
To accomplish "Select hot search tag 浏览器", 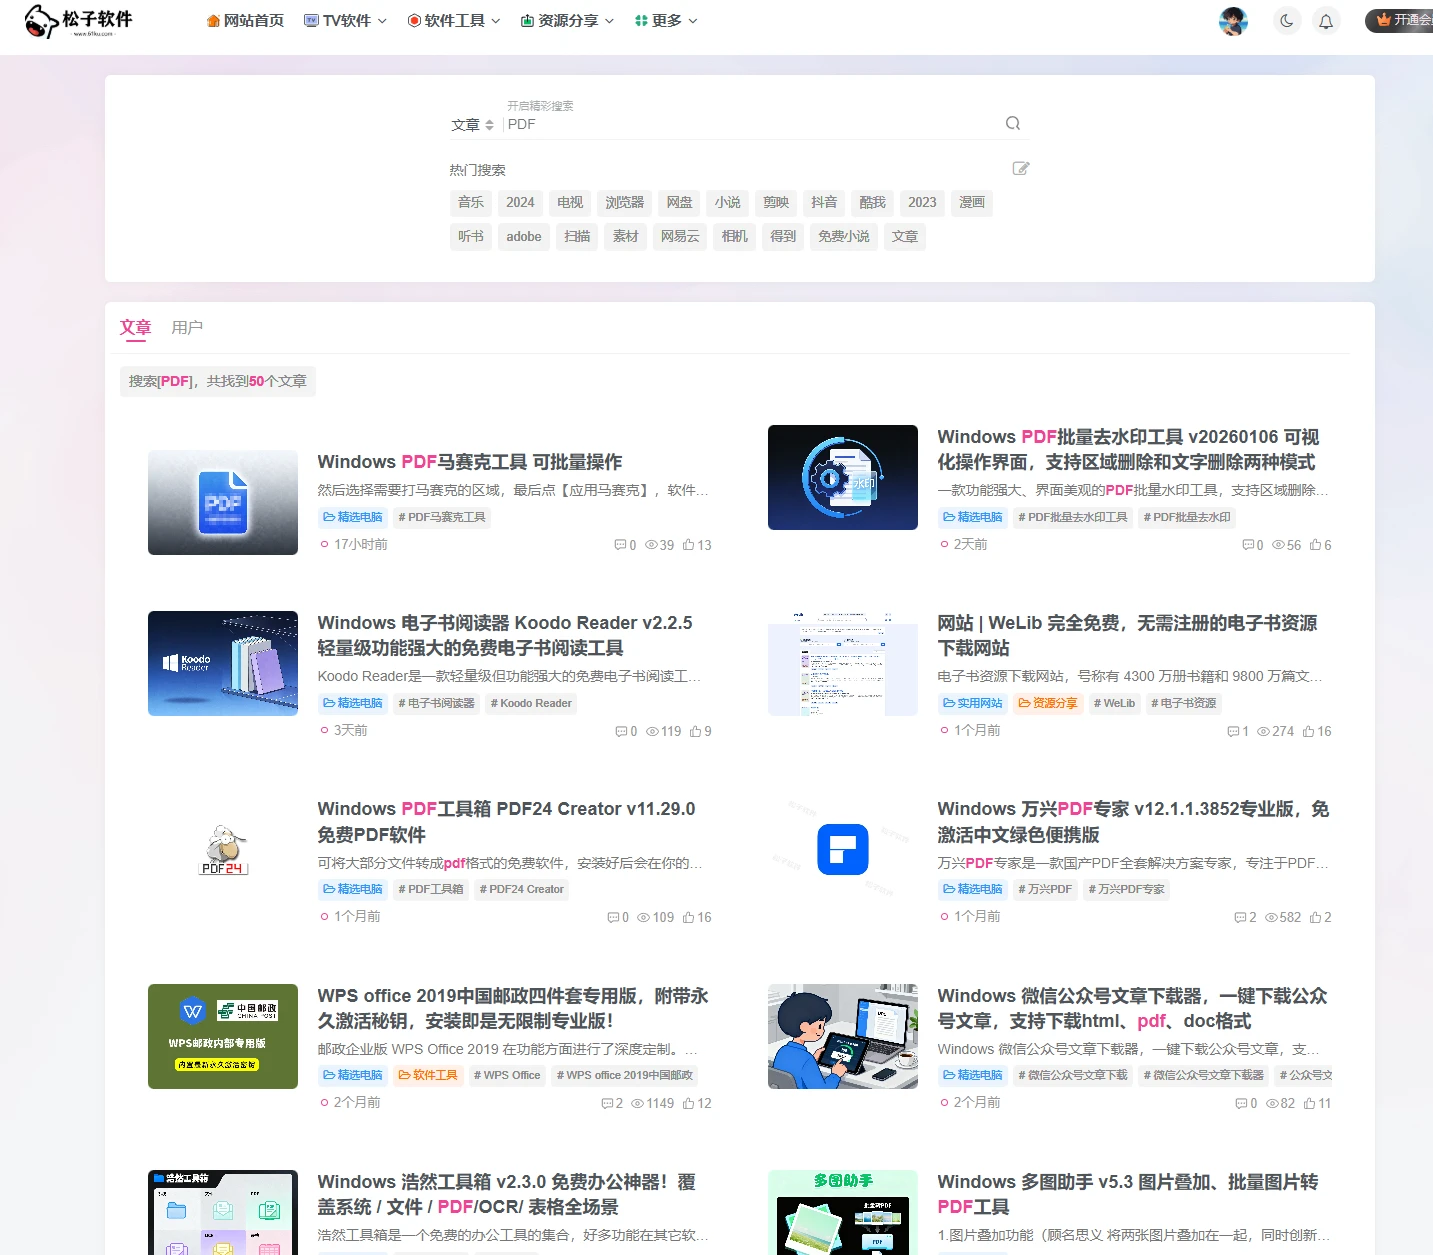I will click(625, 203).
